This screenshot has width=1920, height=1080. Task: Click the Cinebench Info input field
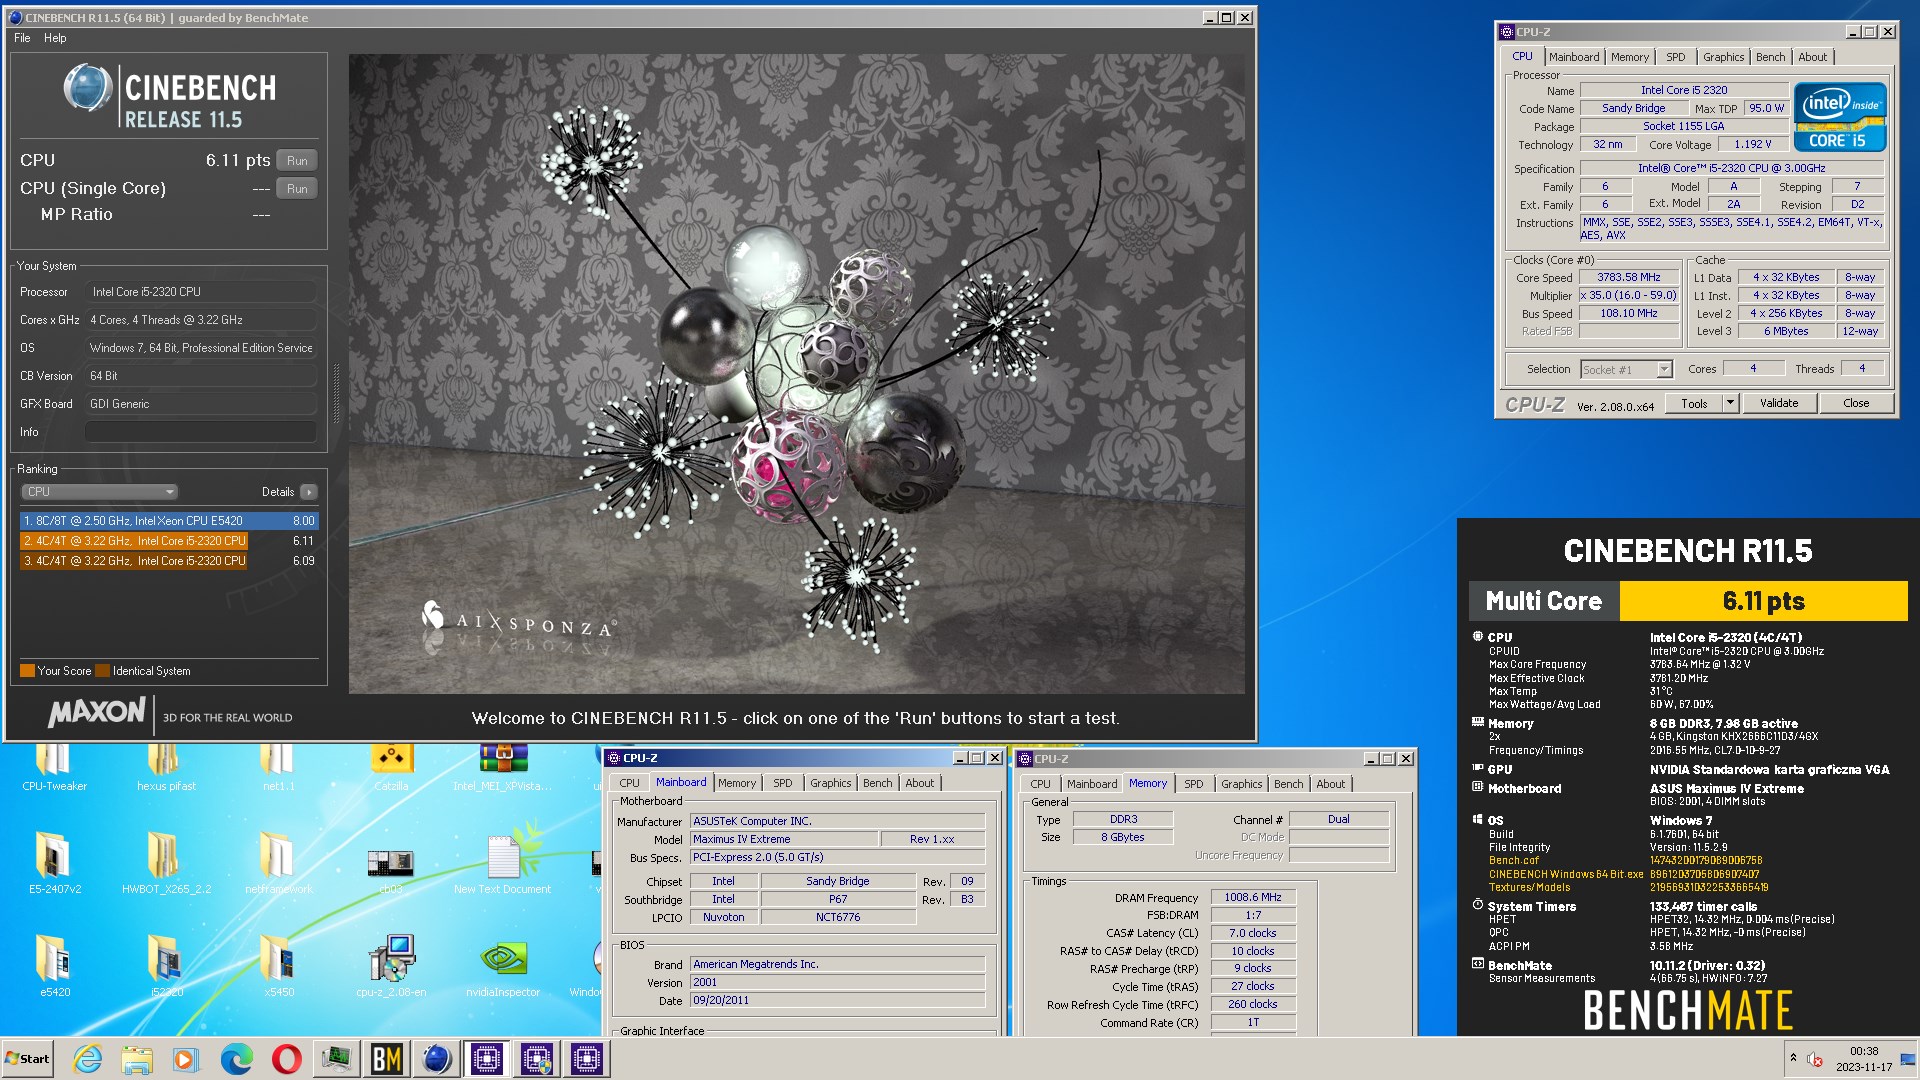pos(200,432)
